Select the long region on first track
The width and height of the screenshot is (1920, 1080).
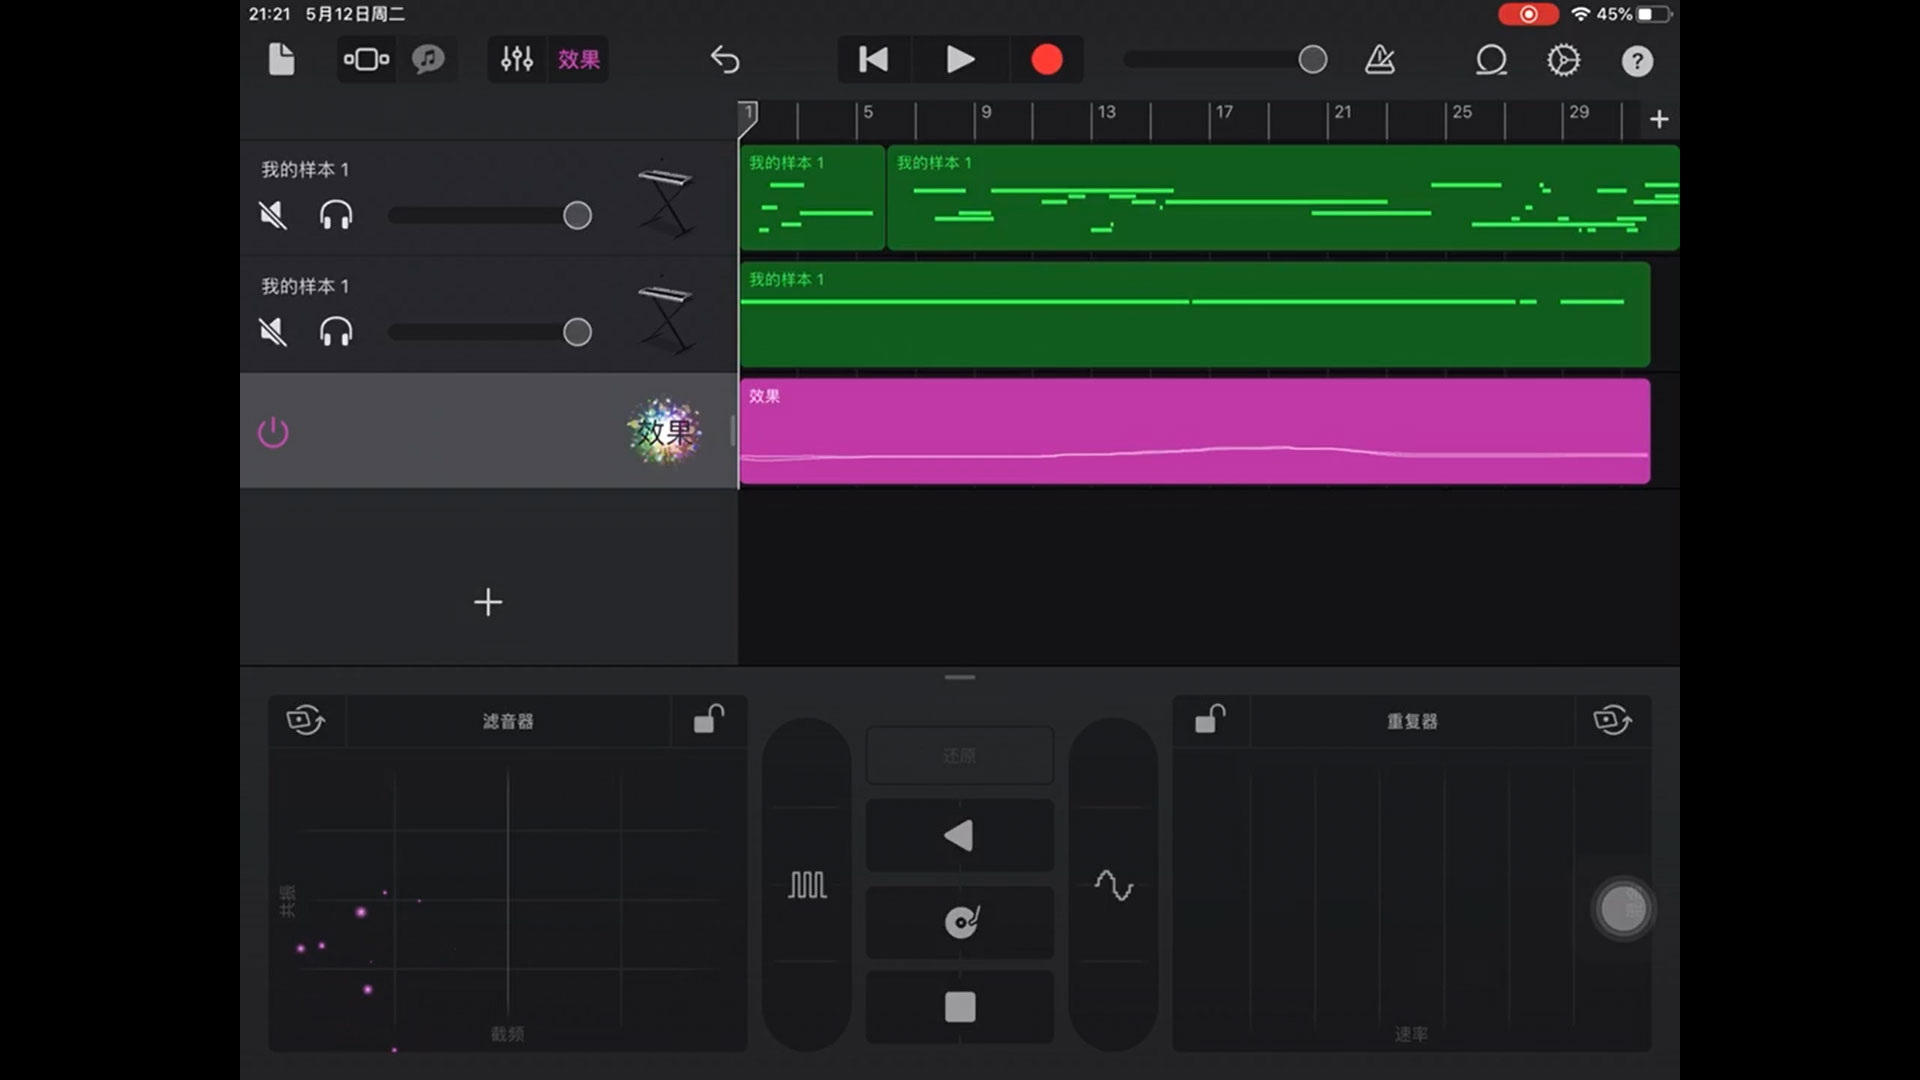point(1283,198)
